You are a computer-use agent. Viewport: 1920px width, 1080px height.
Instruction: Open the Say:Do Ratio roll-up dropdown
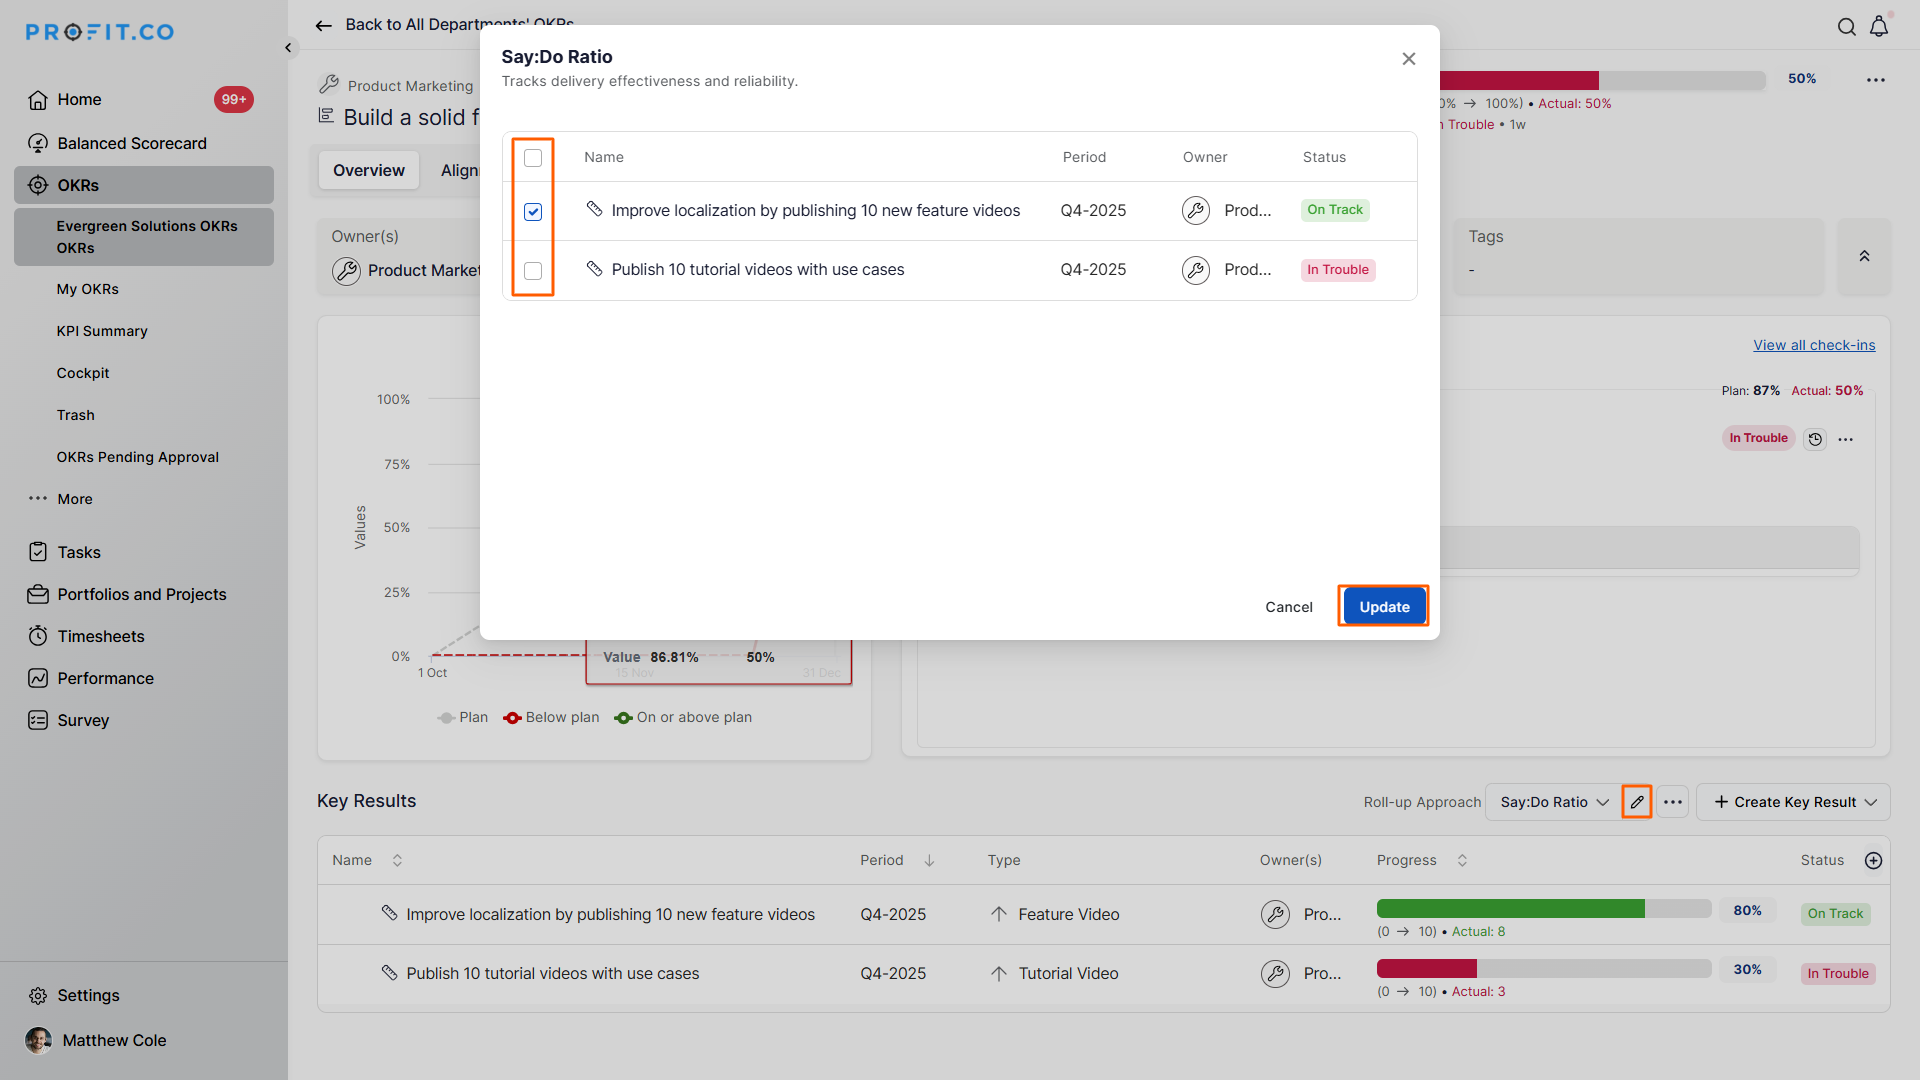tap(1554, 802)
